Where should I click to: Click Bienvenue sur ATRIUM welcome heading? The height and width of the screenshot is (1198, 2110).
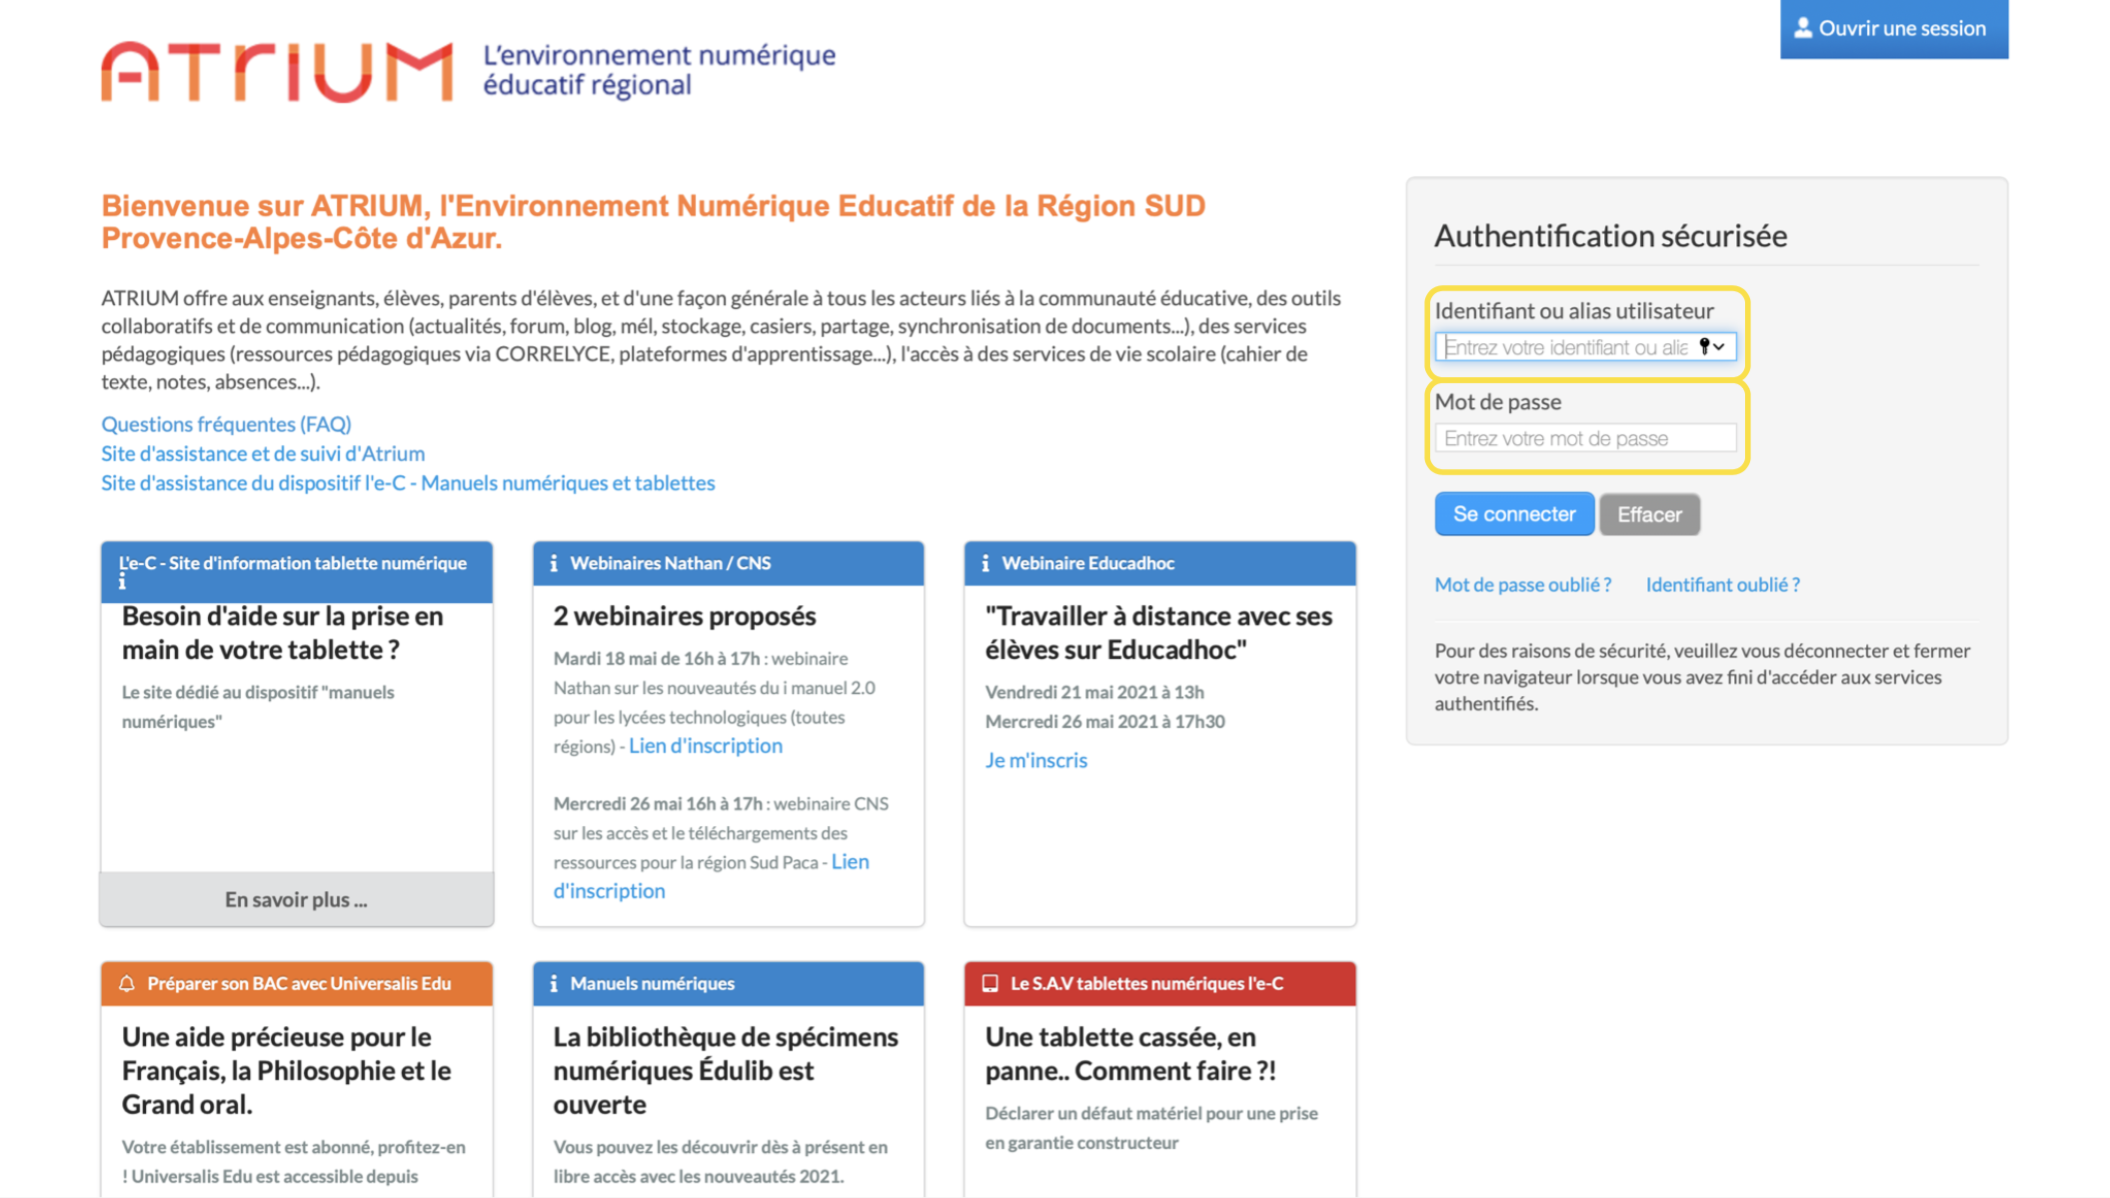653,221
